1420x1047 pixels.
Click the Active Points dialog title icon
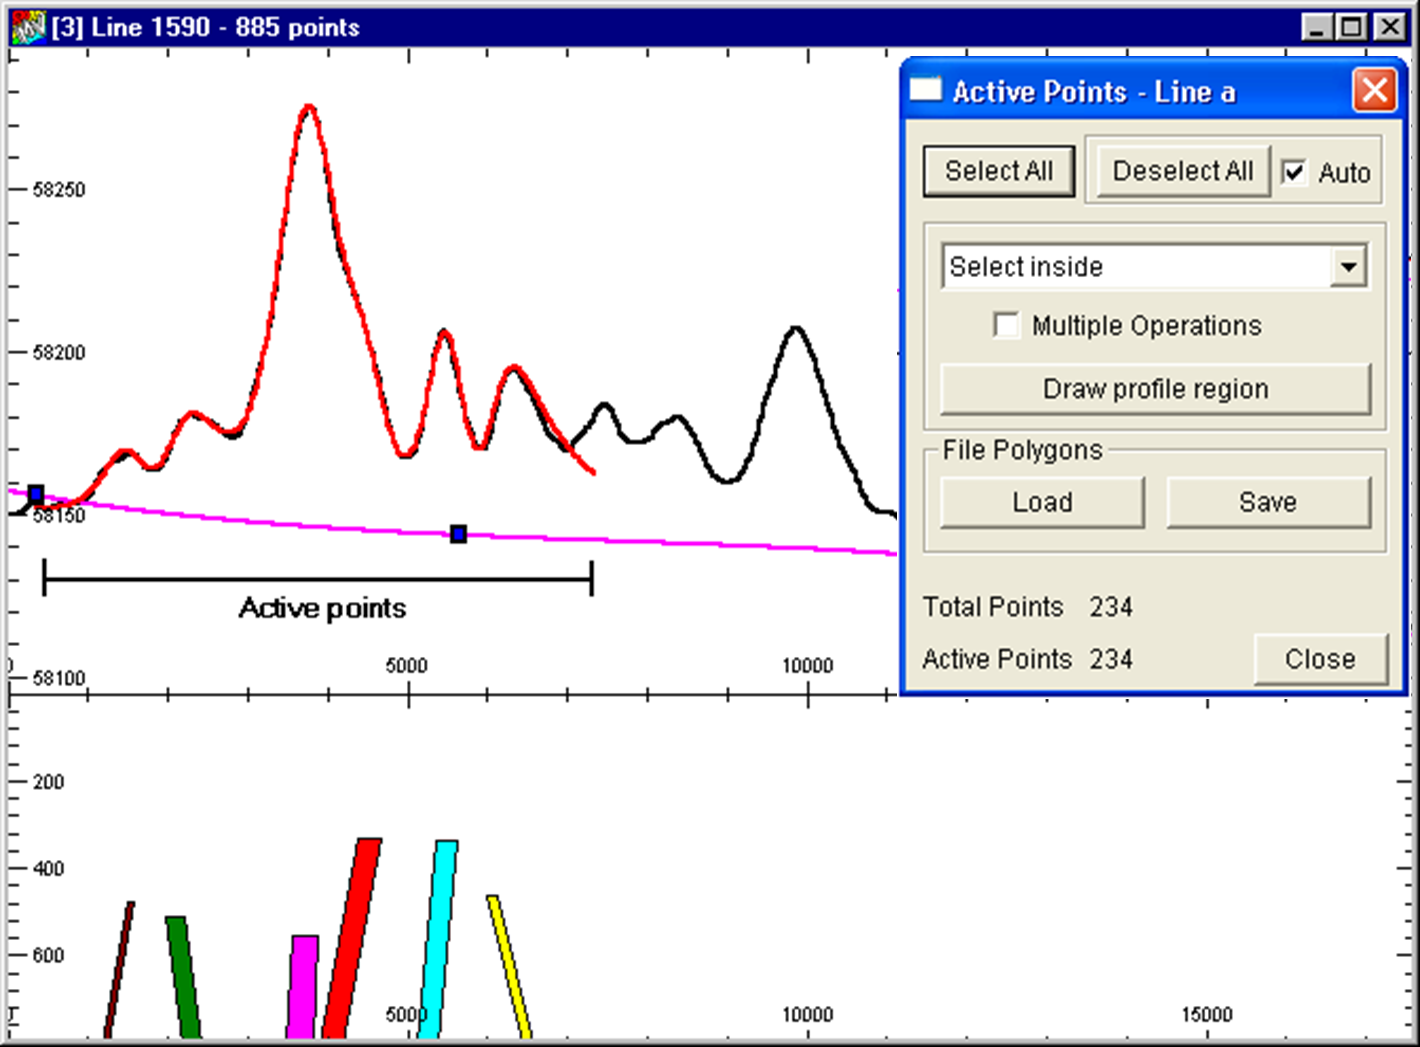pos(925,90)
